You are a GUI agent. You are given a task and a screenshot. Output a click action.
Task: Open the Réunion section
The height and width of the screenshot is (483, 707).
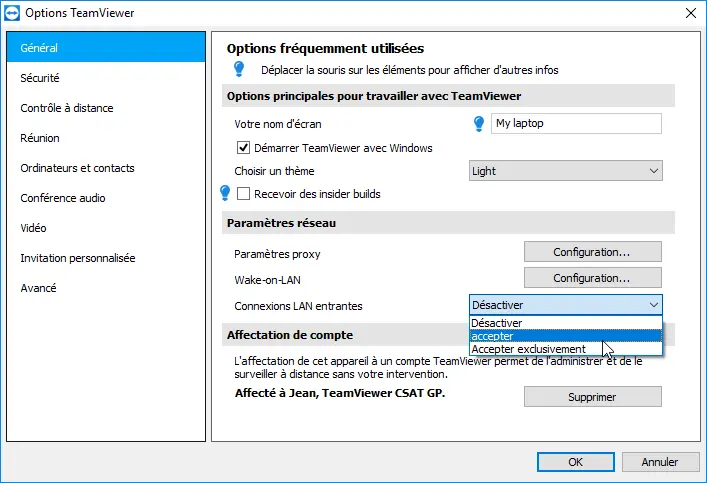pos(106,138)
